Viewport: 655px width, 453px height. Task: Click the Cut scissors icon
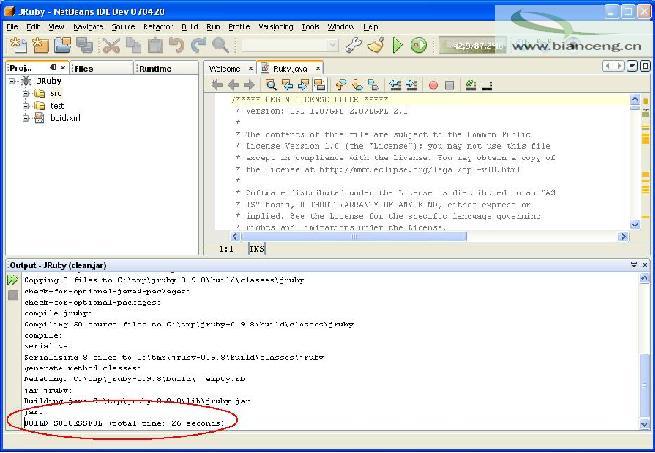pos(111,45)
